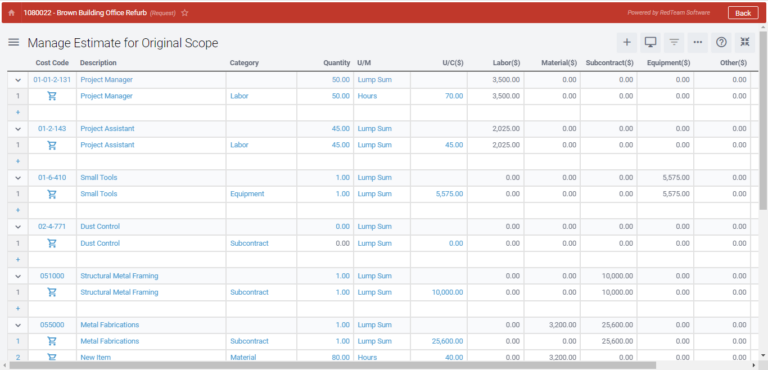768x370 pixels.
Task: Open the filter lines icon
Action: tap(674, 43)
